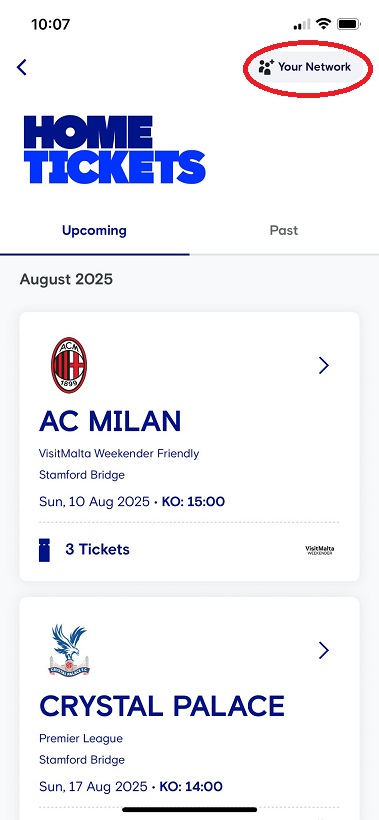Image resolution: width=379 pixels, height=820 pixels.
Task: Open the AC MILAN match title
Action: pos(110,422)
